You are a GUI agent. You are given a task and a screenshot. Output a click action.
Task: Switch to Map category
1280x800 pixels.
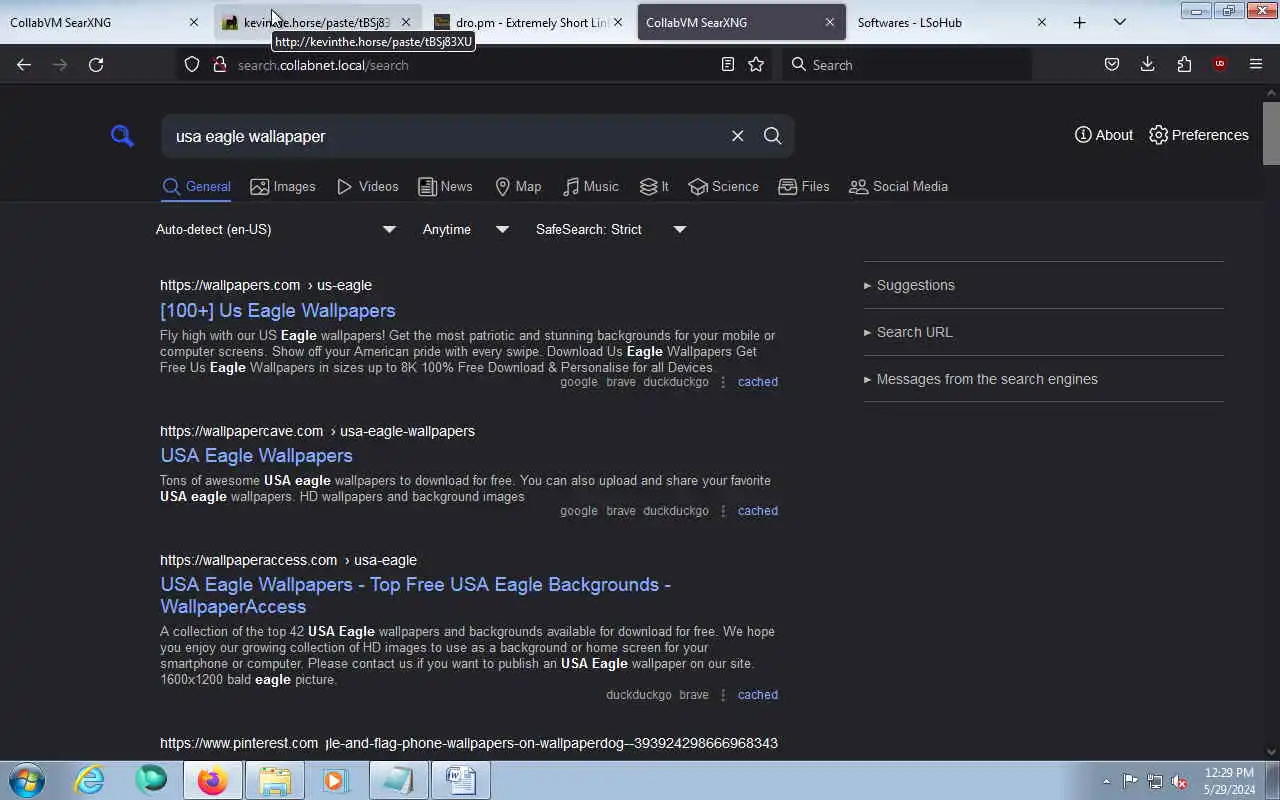(x=518, y=186)
